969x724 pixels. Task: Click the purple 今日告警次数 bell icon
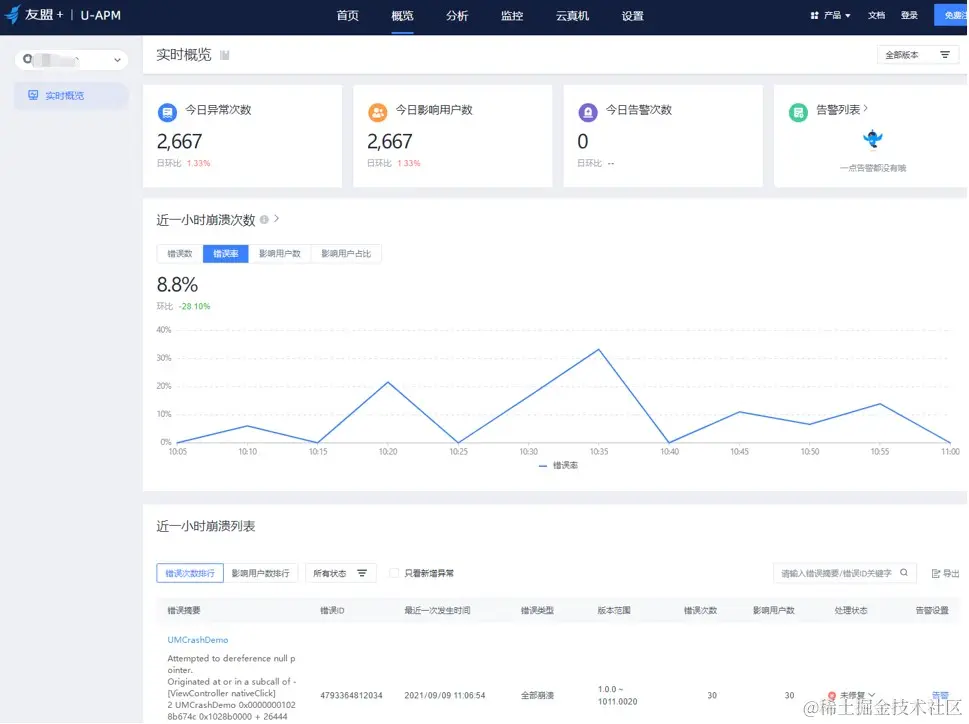[x=587, y=112]
